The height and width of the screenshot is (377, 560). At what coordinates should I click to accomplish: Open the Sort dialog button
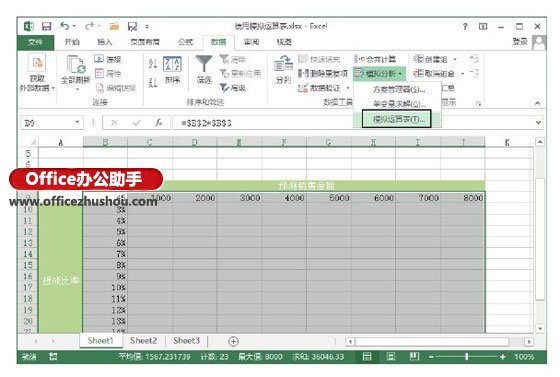click(x=172, y=70)
